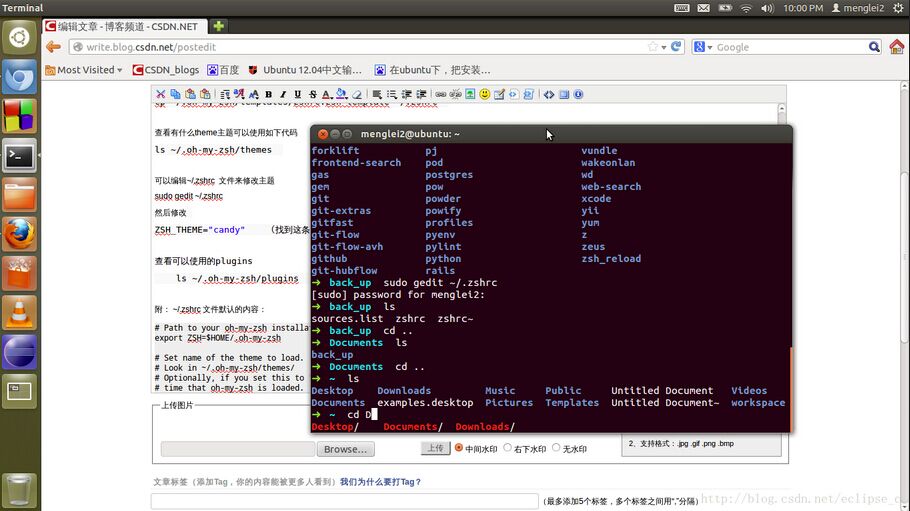910x511 pixels.
Task: Apply Strikethrough formatting in the editor
Action: click(313, 94)
